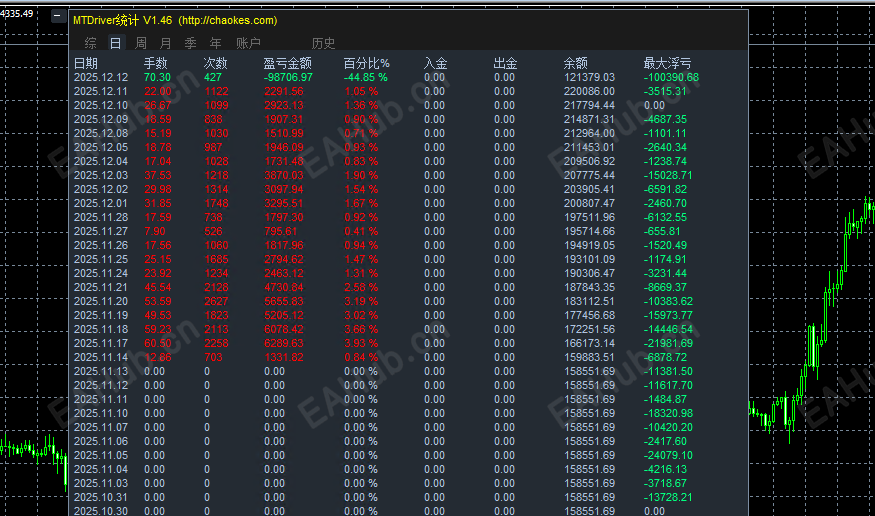Viewport: 875px width, 516px height.
Task: Select the date cell 2025.11.13
Action: (x=101, y=372)
